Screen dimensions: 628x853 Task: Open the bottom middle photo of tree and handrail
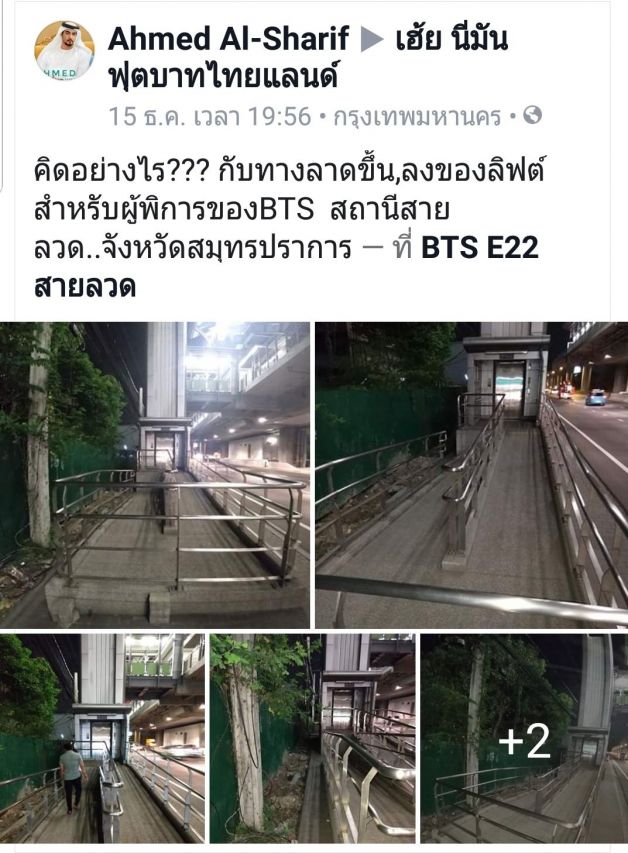312,738
